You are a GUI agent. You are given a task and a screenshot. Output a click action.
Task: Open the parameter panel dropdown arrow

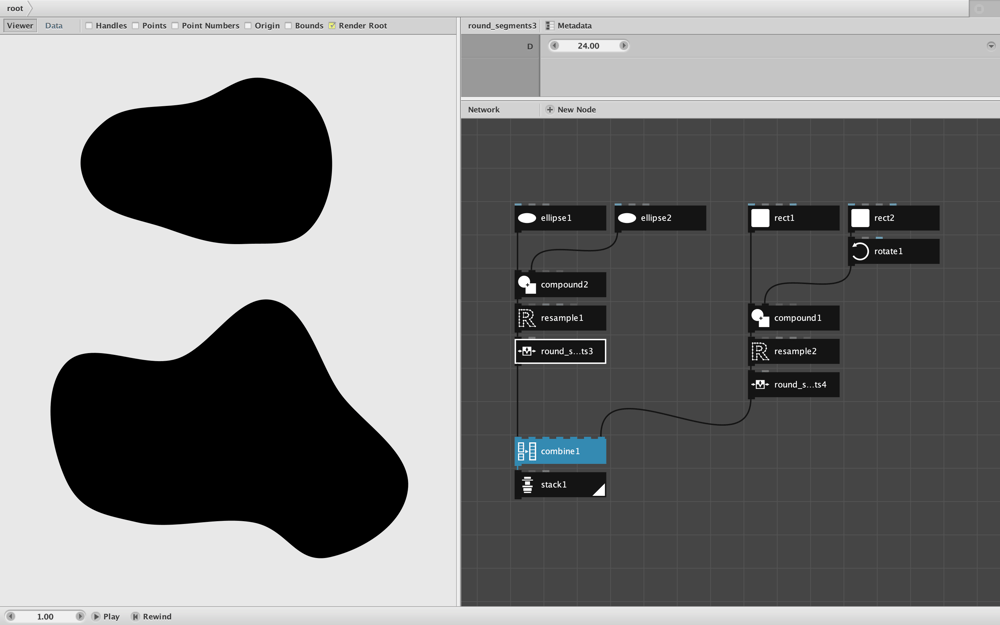tap(991, 45)
